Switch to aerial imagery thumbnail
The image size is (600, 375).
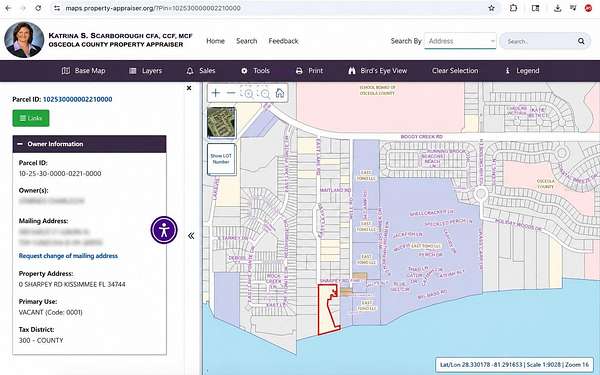tap(222, 122)
